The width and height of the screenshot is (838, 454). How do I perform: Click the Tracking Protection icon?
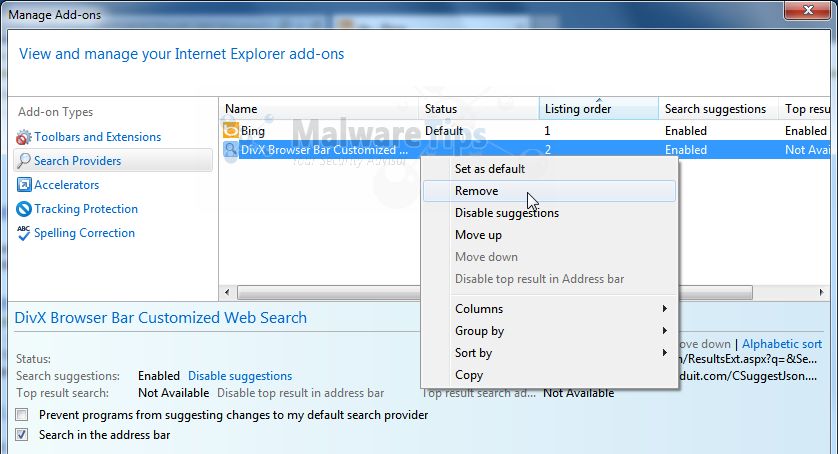click(24, 209)
